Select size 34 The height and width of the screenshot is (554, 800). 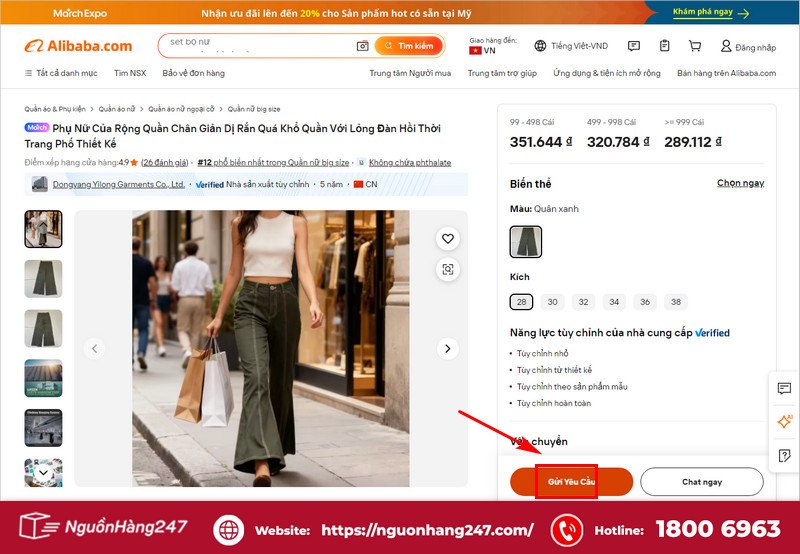click(614, 302)
